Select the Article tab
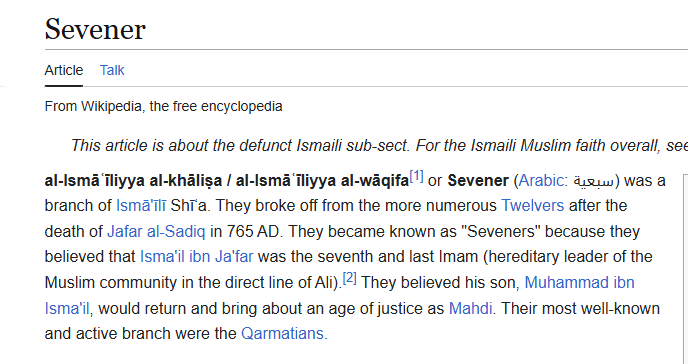The height and width of the screenshot is (364, 688). (64, 70)
